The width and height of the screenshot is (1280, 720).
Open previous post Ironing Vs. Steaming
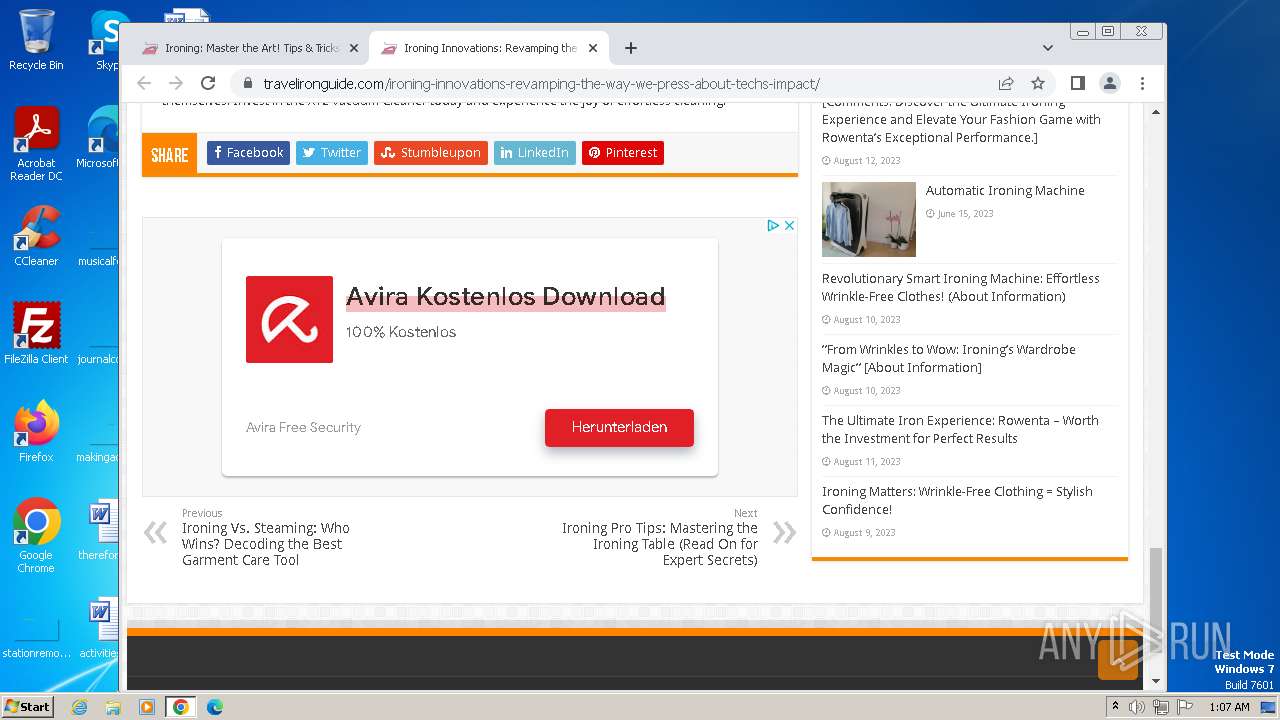click(266, 544)
